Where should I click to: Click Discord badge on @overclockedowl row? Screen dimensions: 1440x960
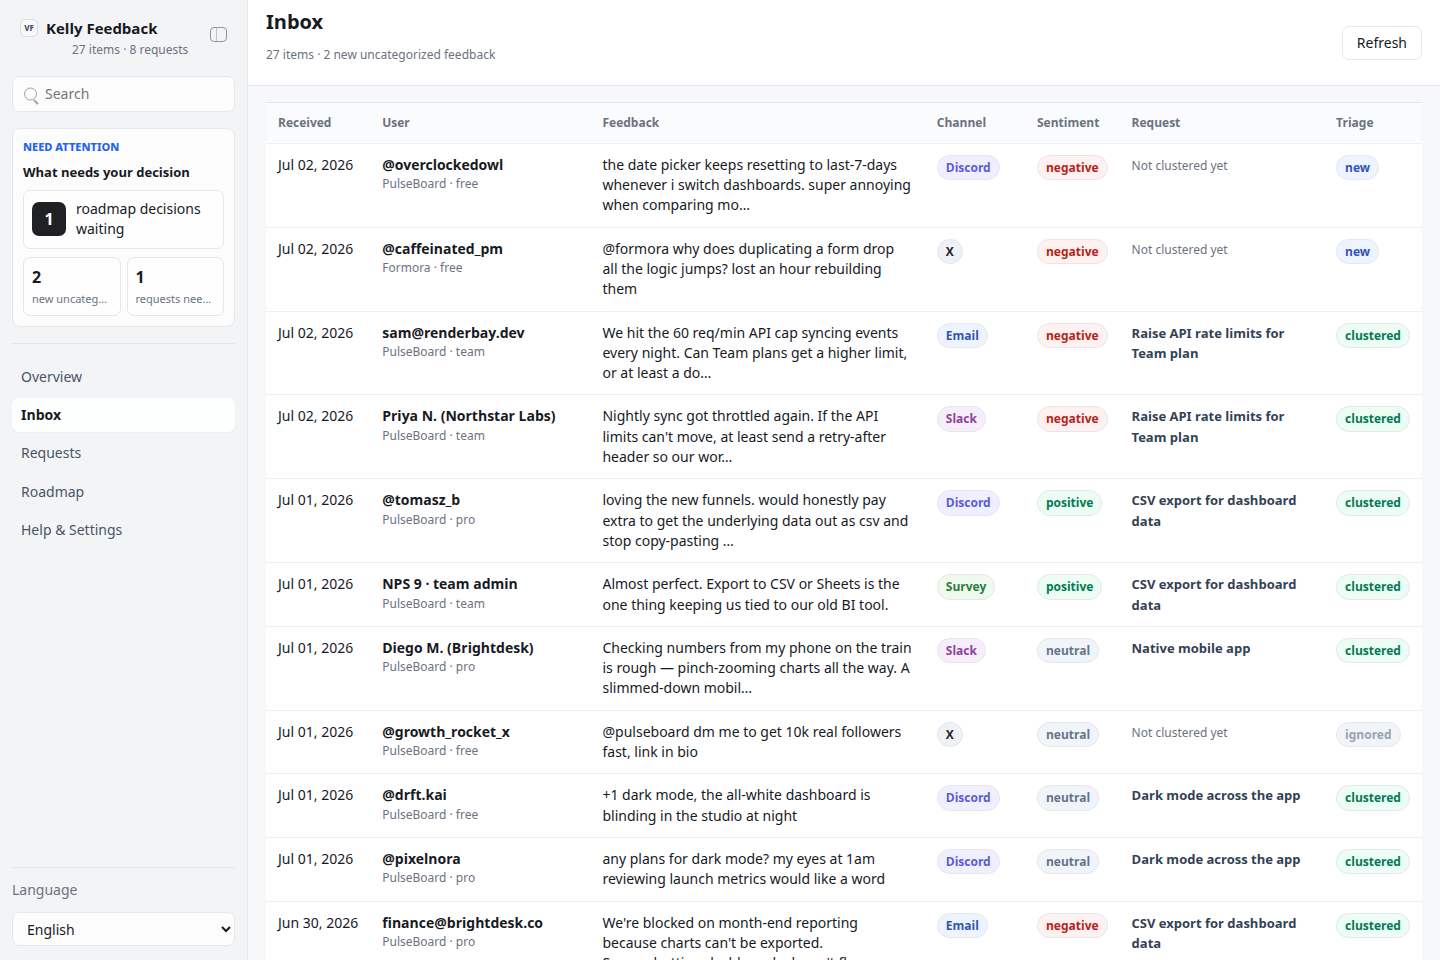968,168
